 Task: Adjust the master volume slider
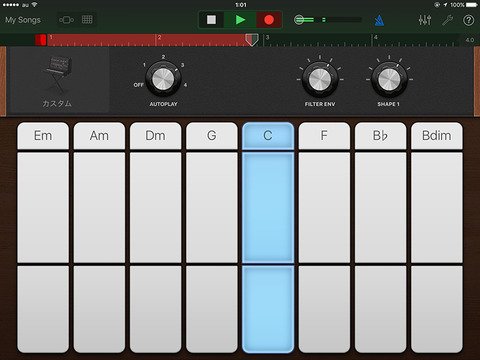327,20
